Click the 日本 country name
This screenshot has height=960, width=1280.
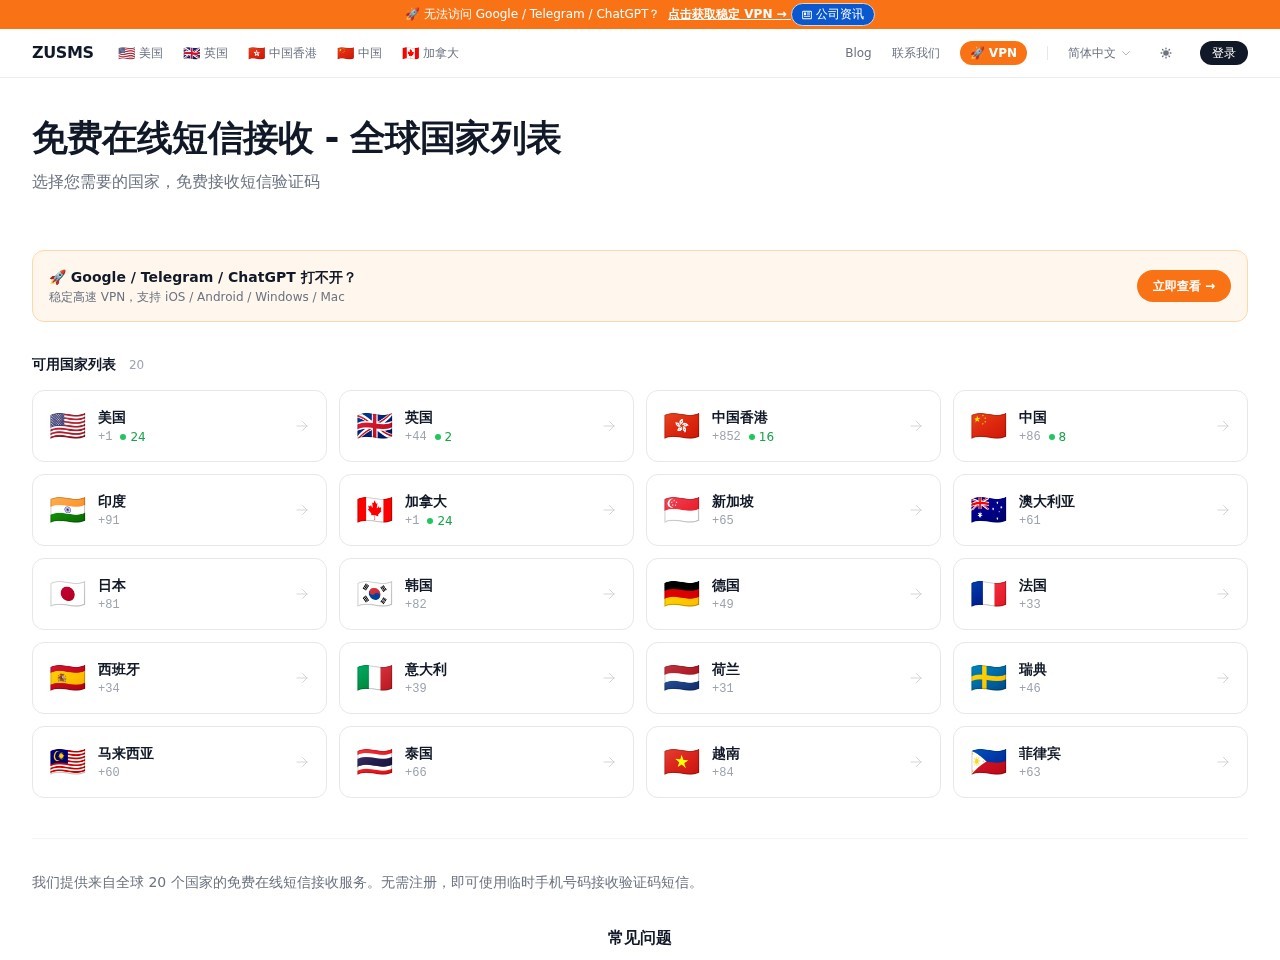(x=112, y=585)
